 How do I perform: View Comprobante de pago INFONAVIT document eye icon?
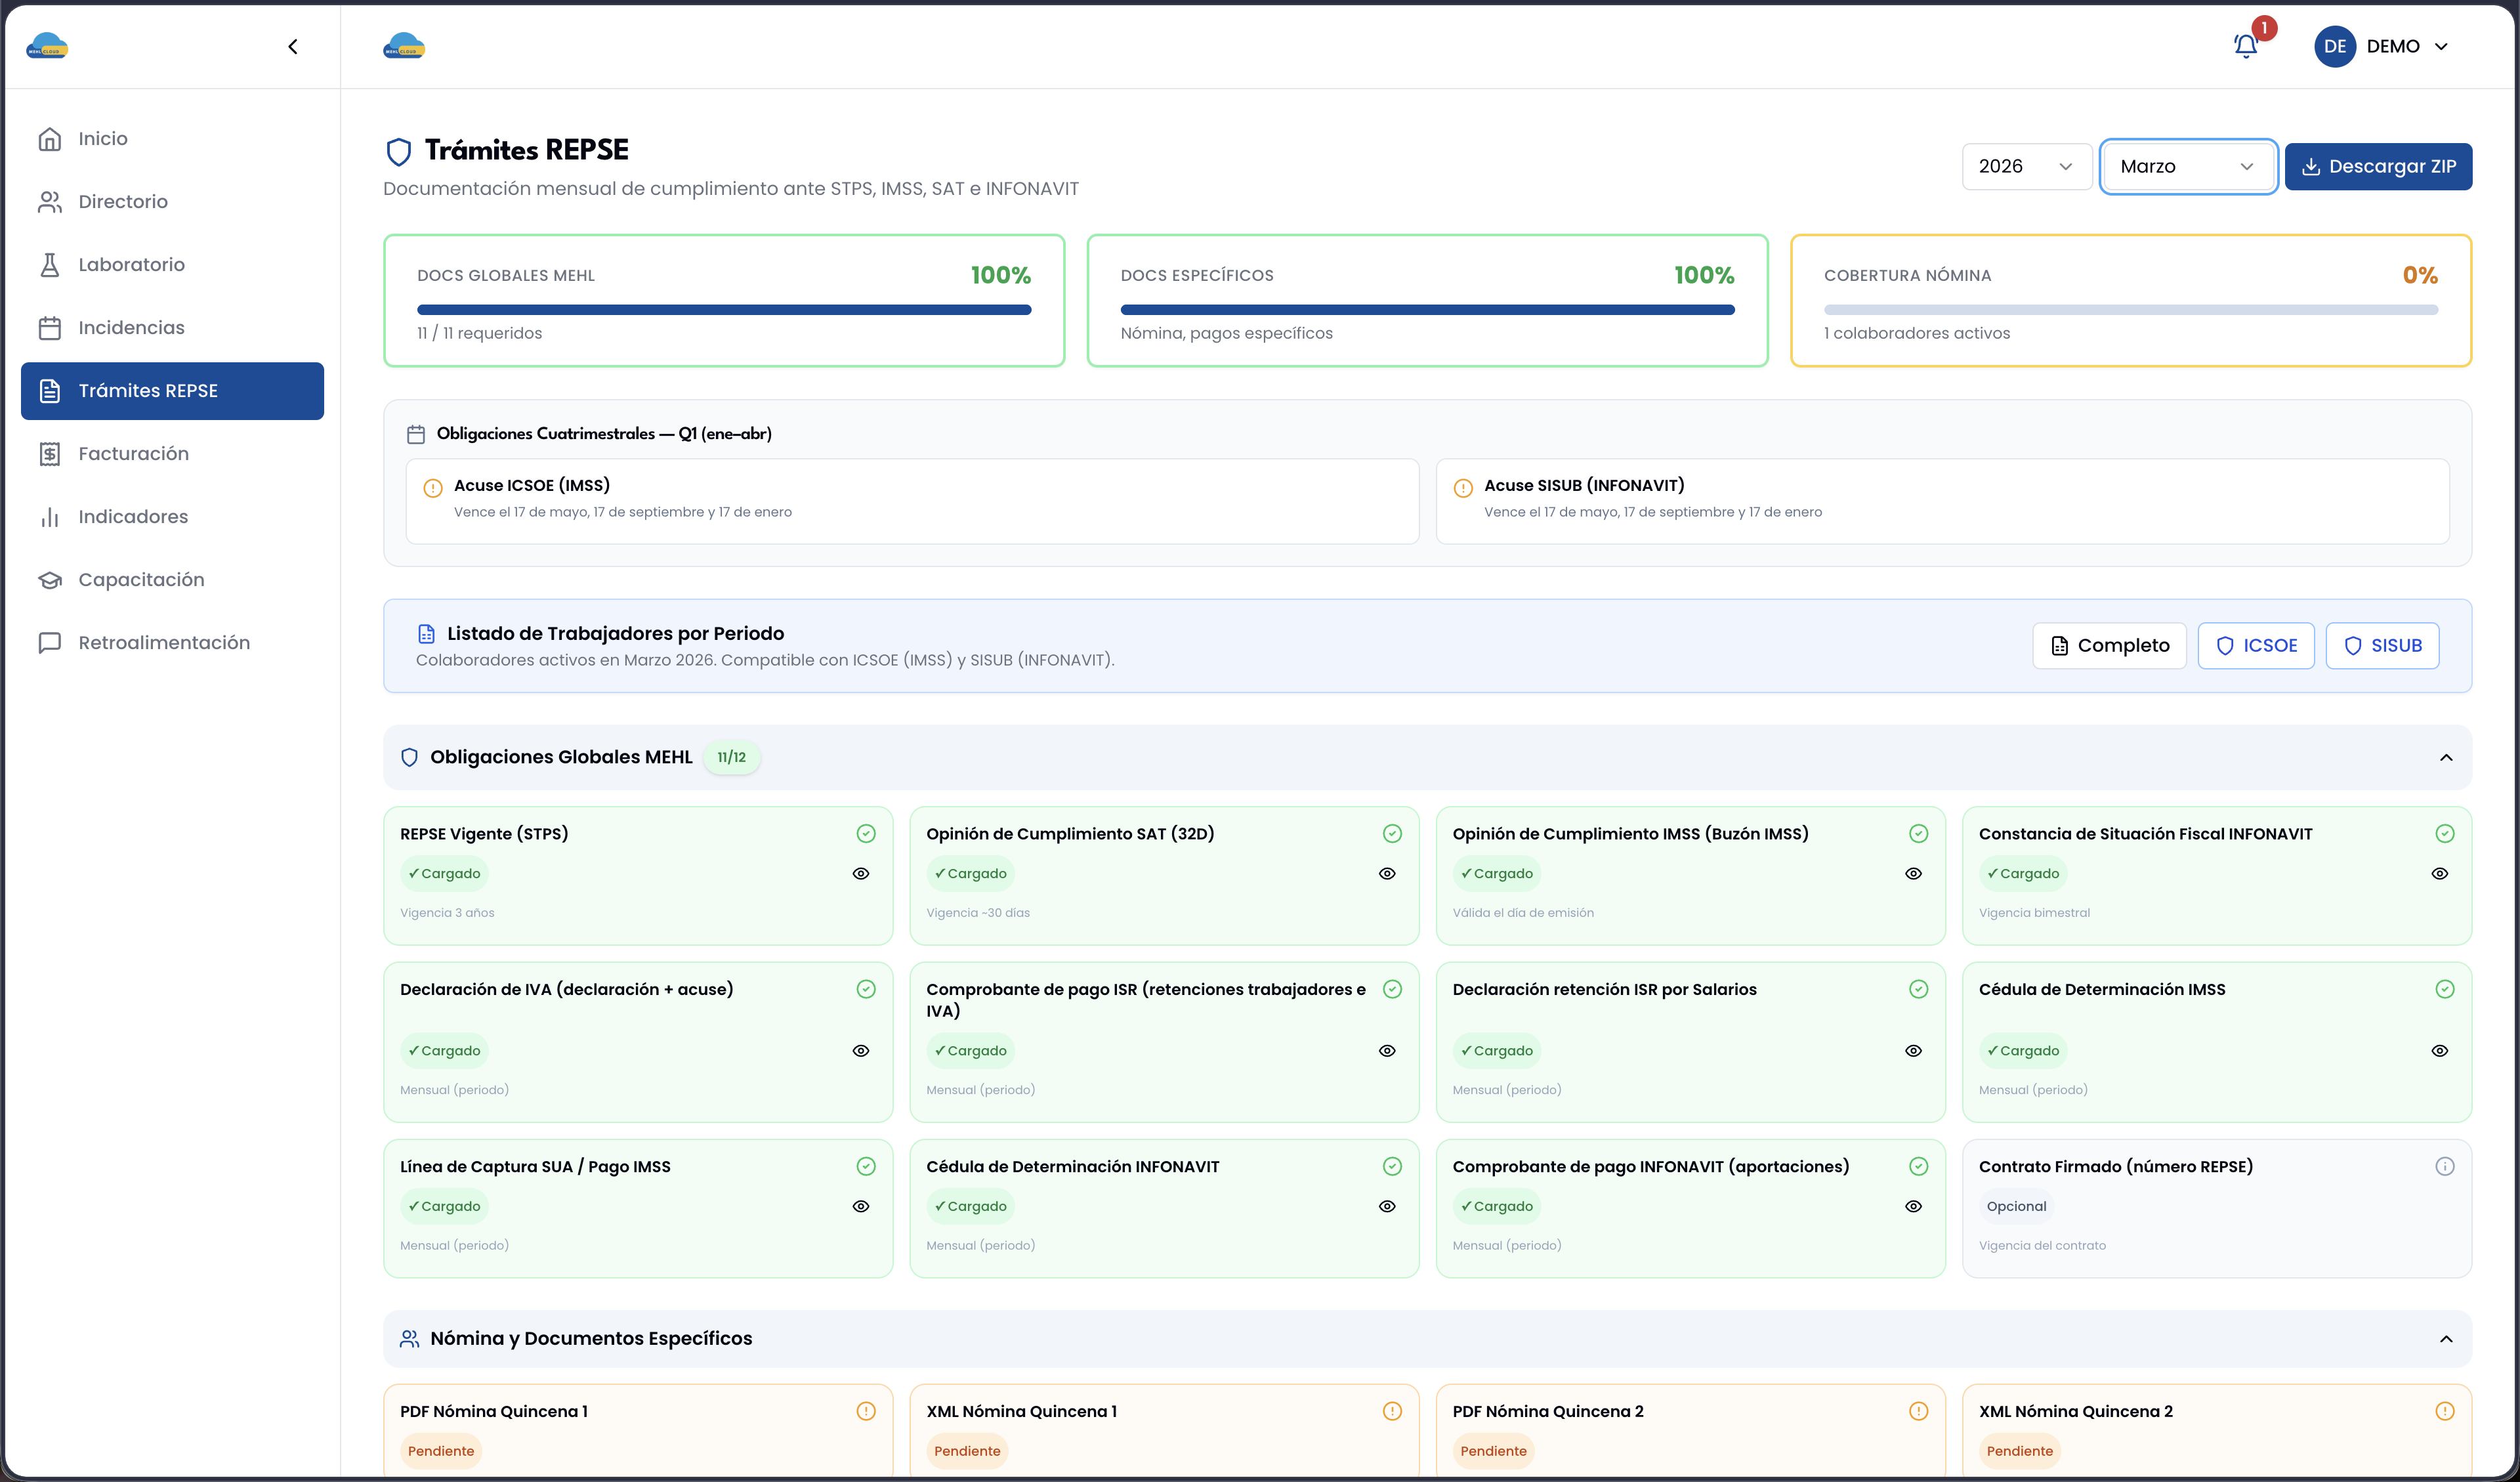click(x=1913, y=1206)
